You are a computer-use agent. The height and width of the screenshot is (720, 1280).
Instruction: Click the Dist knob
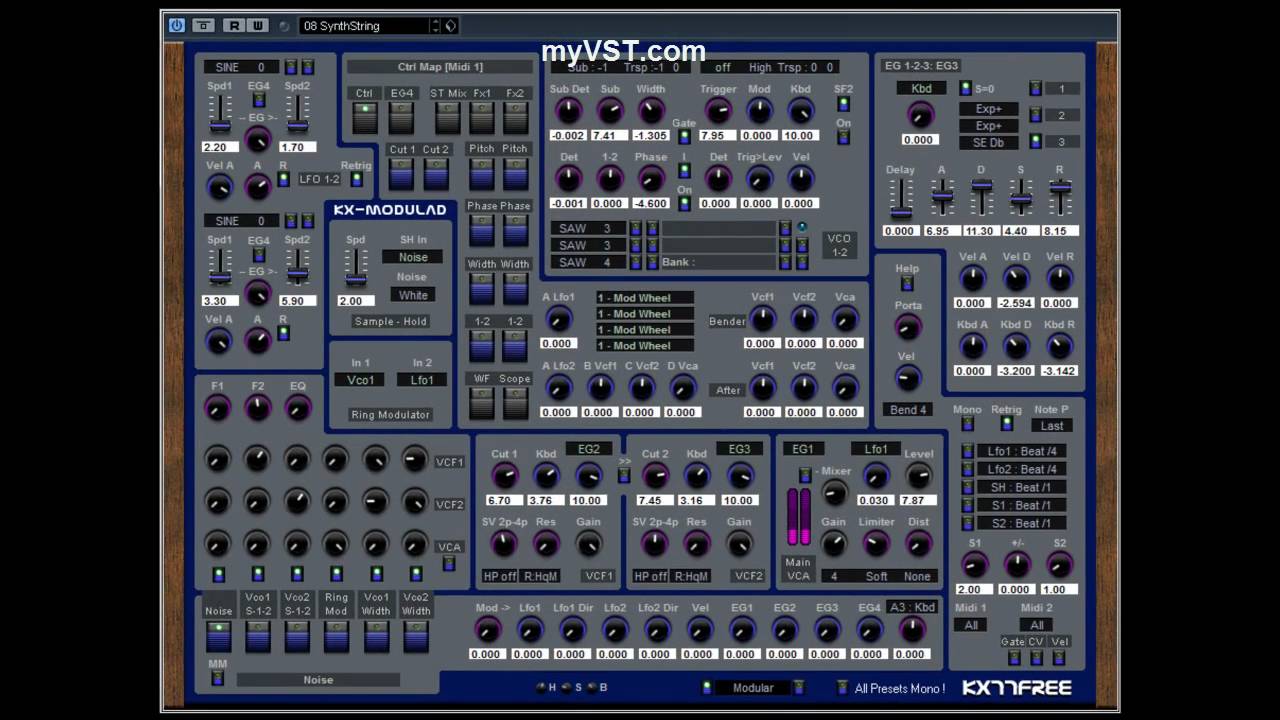[x=918, y=544]
